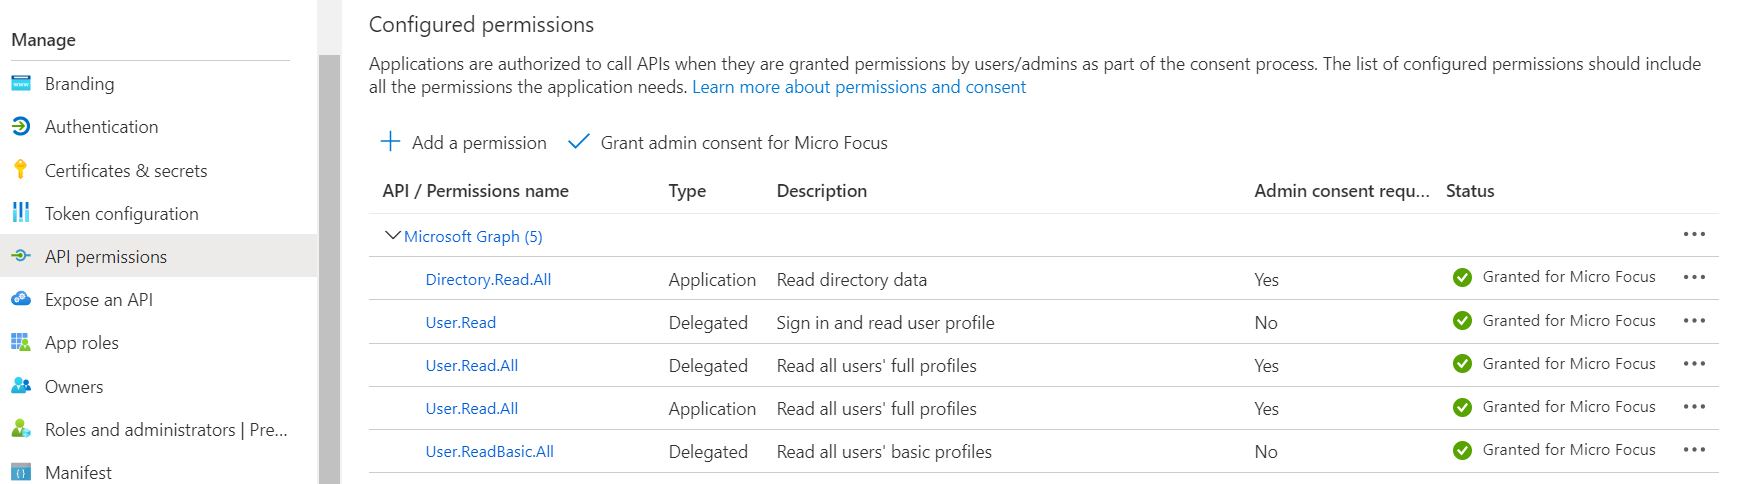1748x484 pixels.
Task: Open ellipsis menu for User.Read row
Action: pyautogui.click(x=1693, y=321)
